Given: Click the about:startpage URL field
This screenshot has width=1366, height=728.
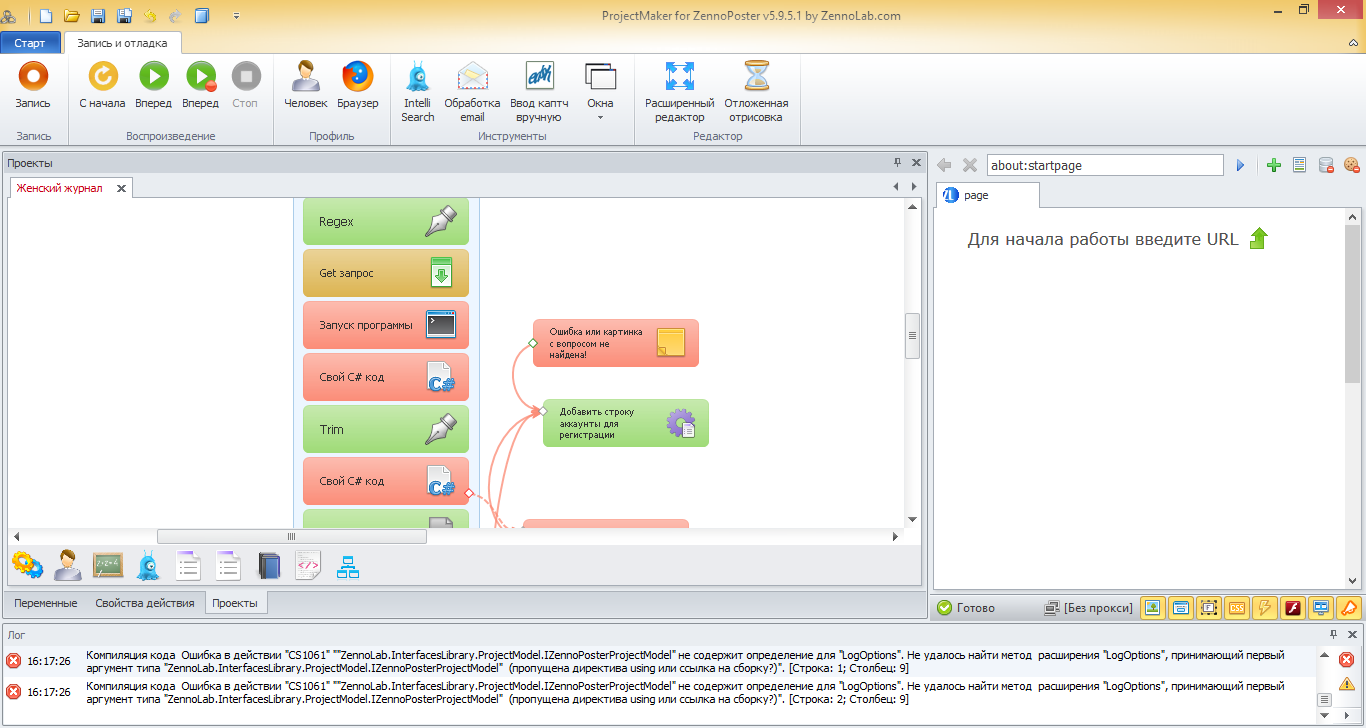Looking at the screenshot, I should pyautogui.click(x=1104, y=165).
